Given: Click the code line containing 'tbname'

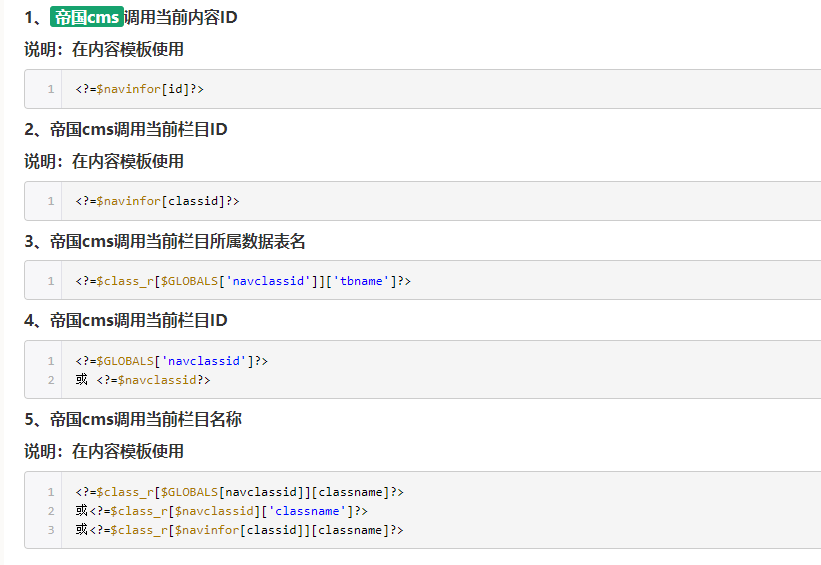Looking at the screenshot, I should pos(243,281).
